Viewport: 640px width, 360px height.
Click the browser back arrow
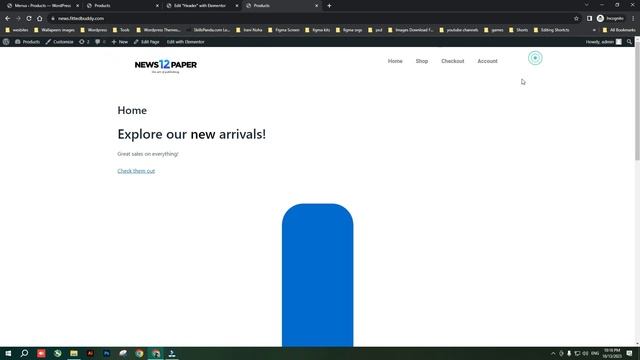[7, 18]
